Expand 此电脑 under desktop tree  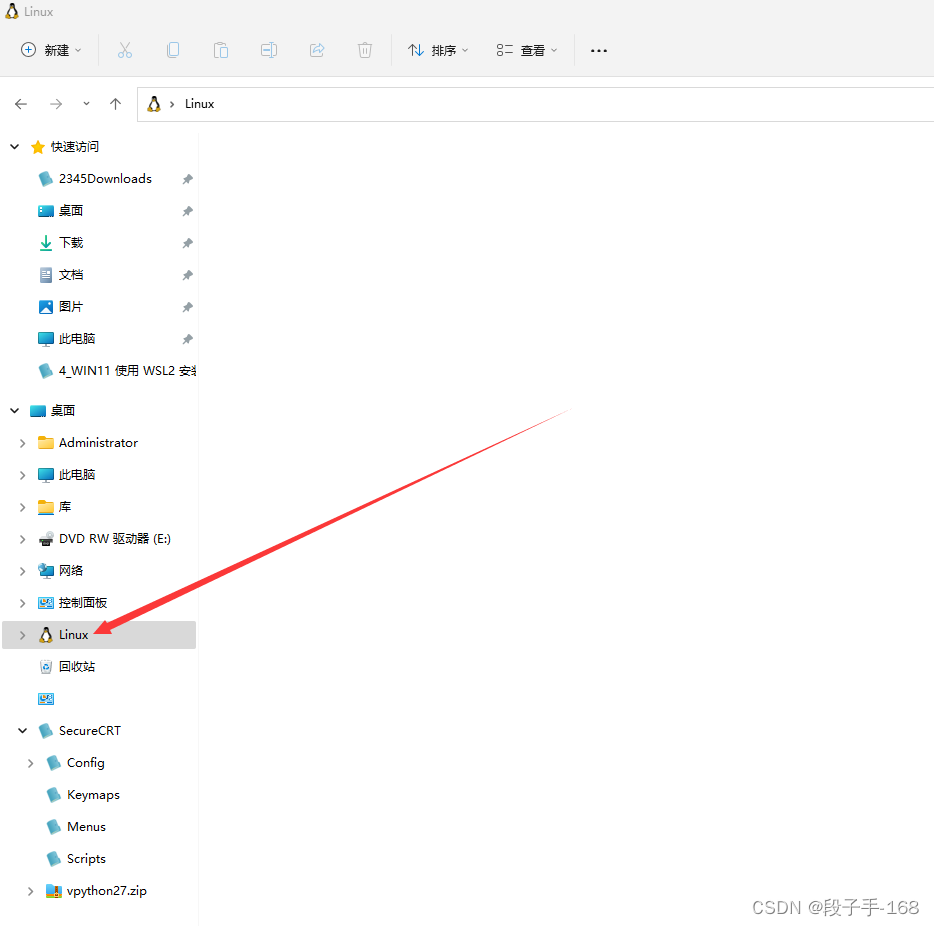click(23, 475)
